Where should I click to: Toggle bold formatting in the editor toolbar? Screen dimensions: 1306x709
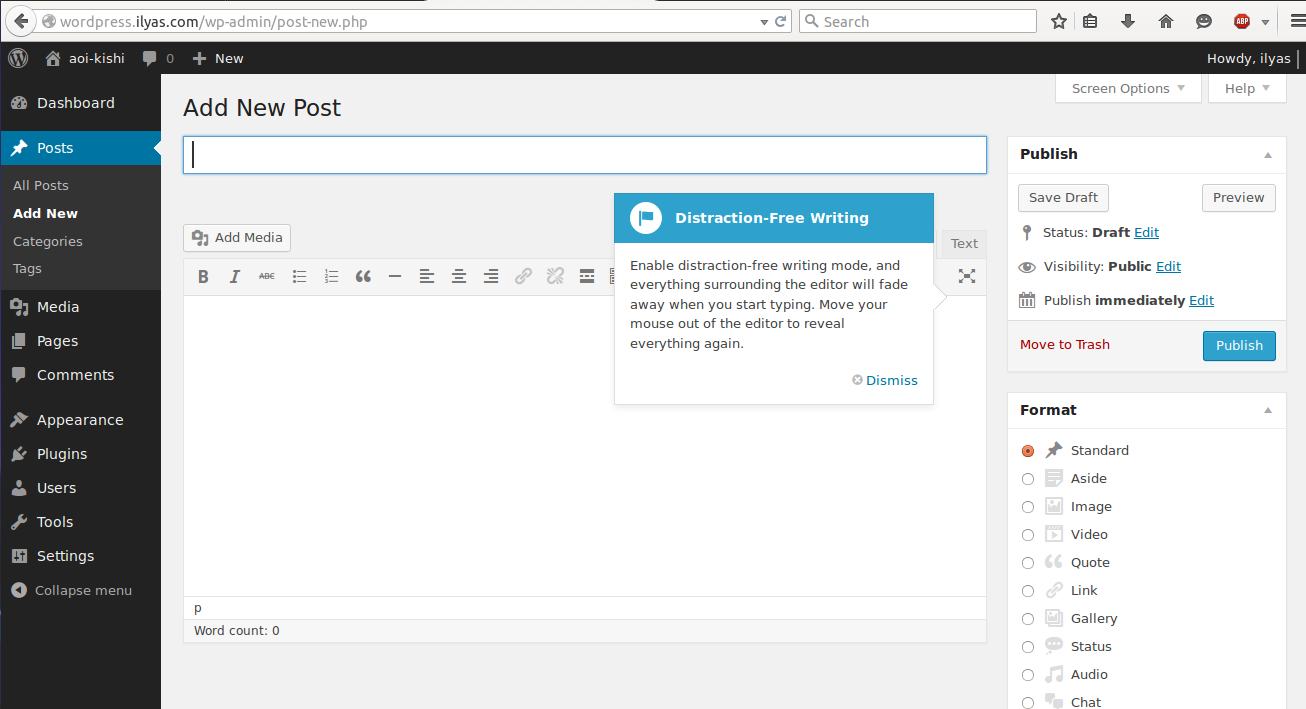tap(203, 277)
